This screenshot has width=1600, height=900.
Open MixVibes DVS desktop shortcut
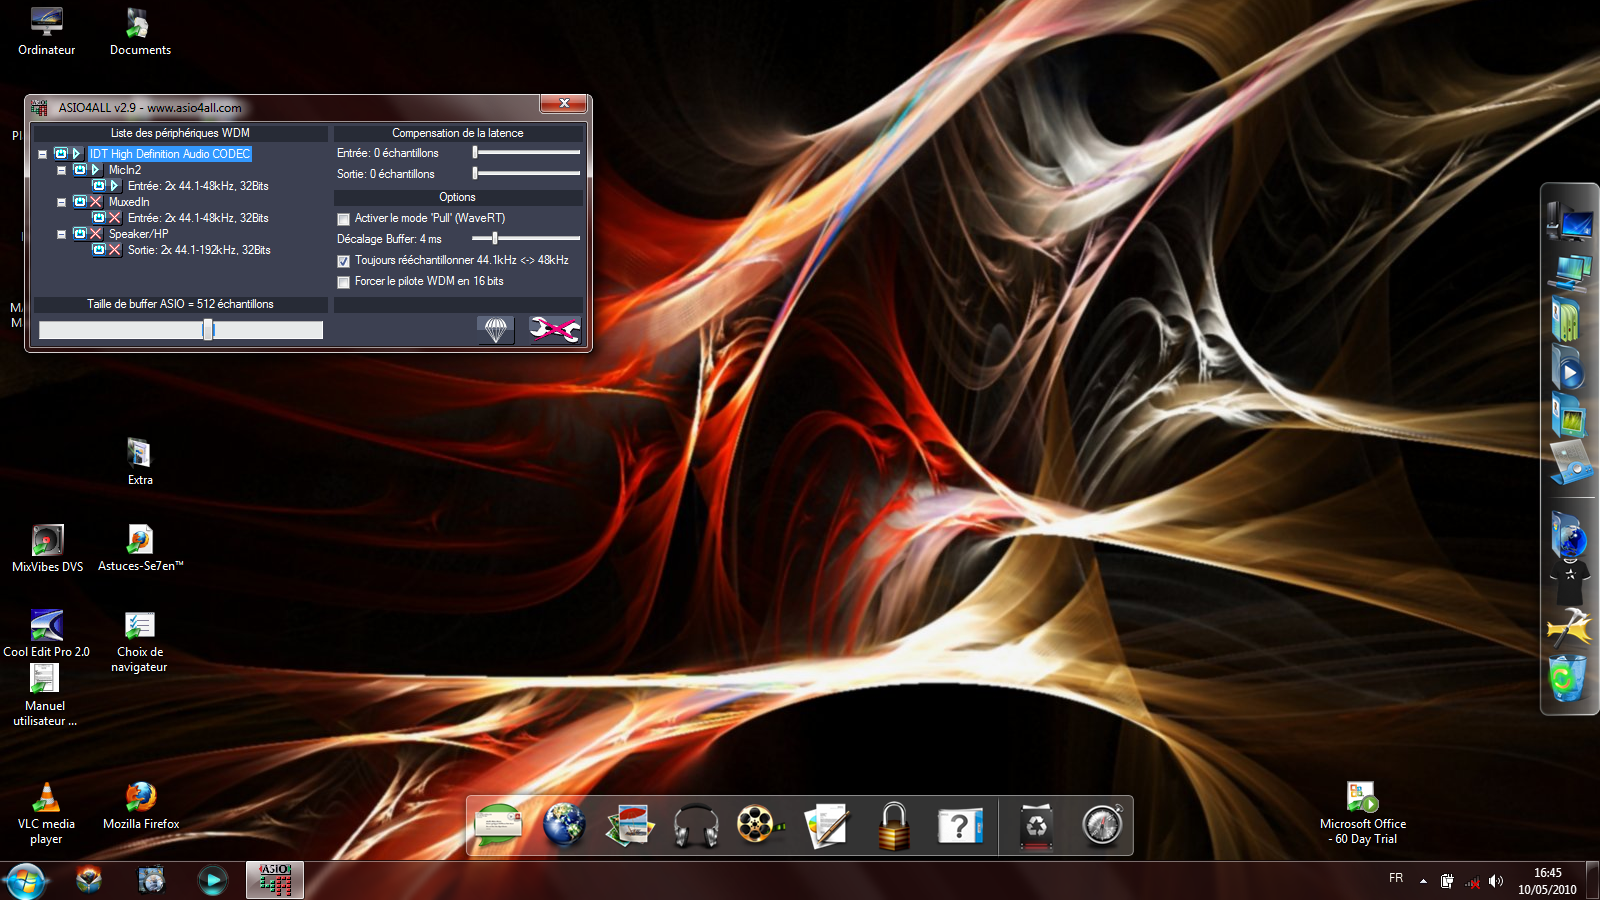[47, 541]
